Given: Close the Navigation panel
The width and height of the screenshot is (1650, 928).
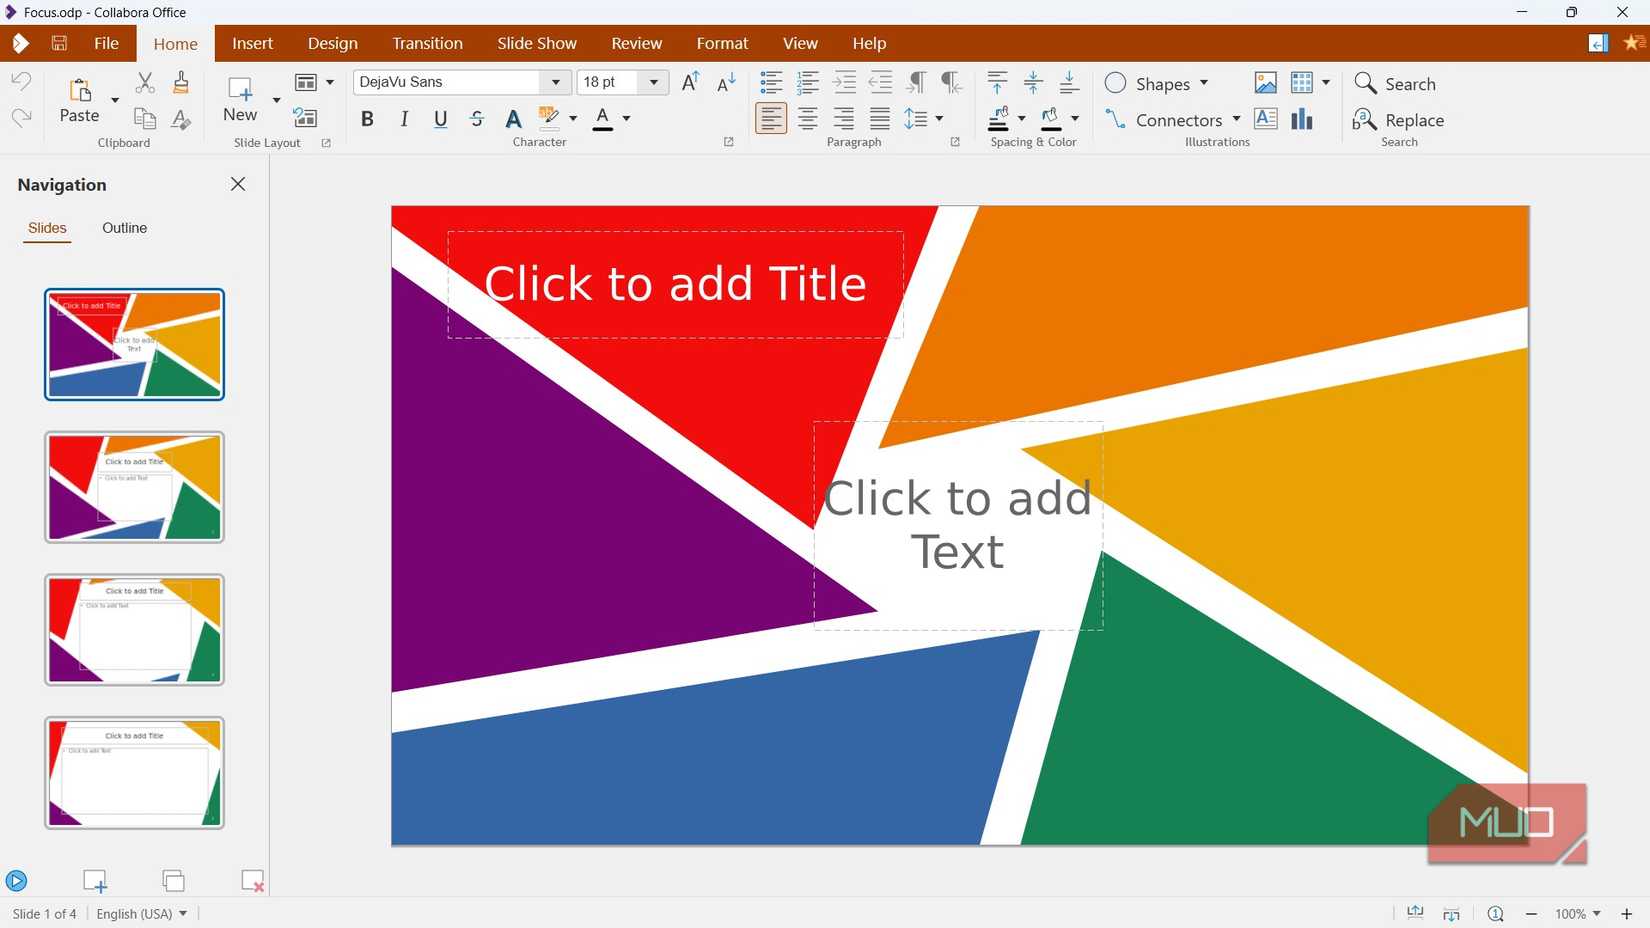Looking at the screenshot, I should pos(238,184).
